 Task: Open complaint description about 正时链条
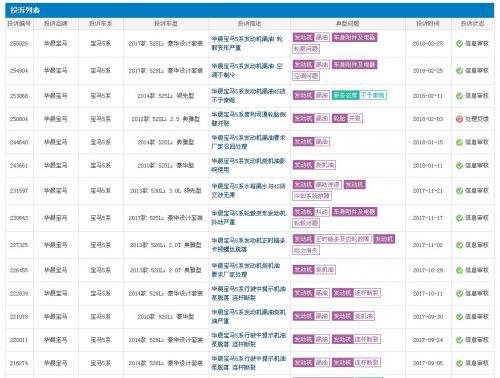coord(249,245)
